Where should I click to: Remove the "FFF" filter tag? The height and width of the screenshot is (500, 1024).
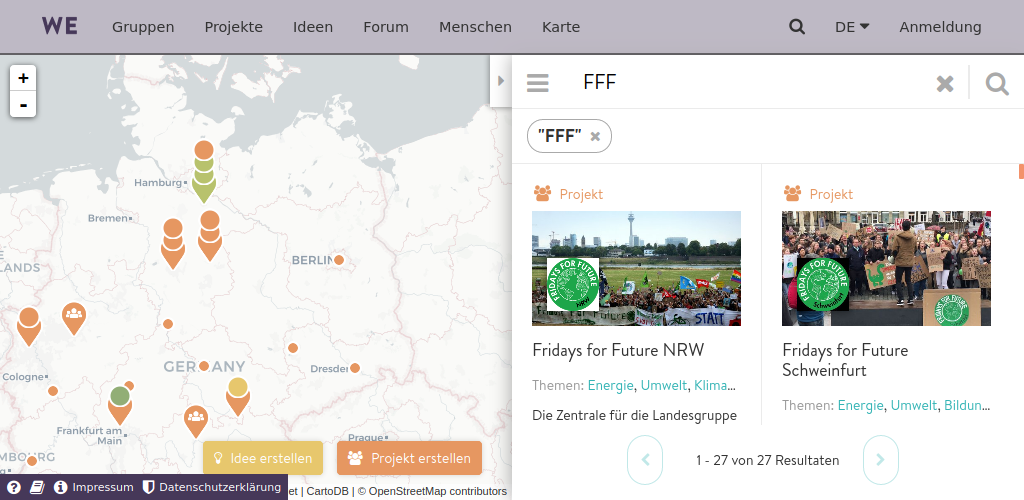point(595,136)
